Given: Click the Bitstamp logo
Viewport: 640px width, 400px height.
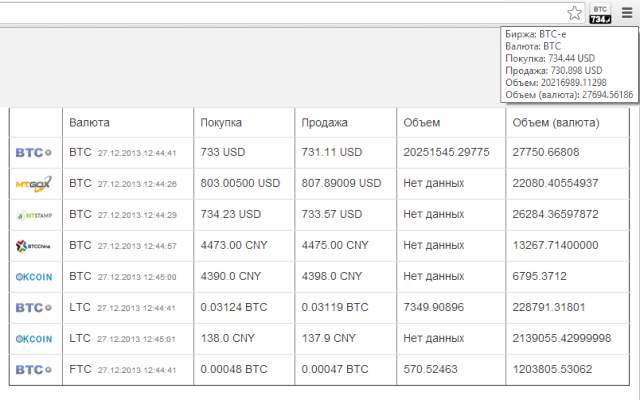Looking at the screenshot, I should [x=33, y=215].
